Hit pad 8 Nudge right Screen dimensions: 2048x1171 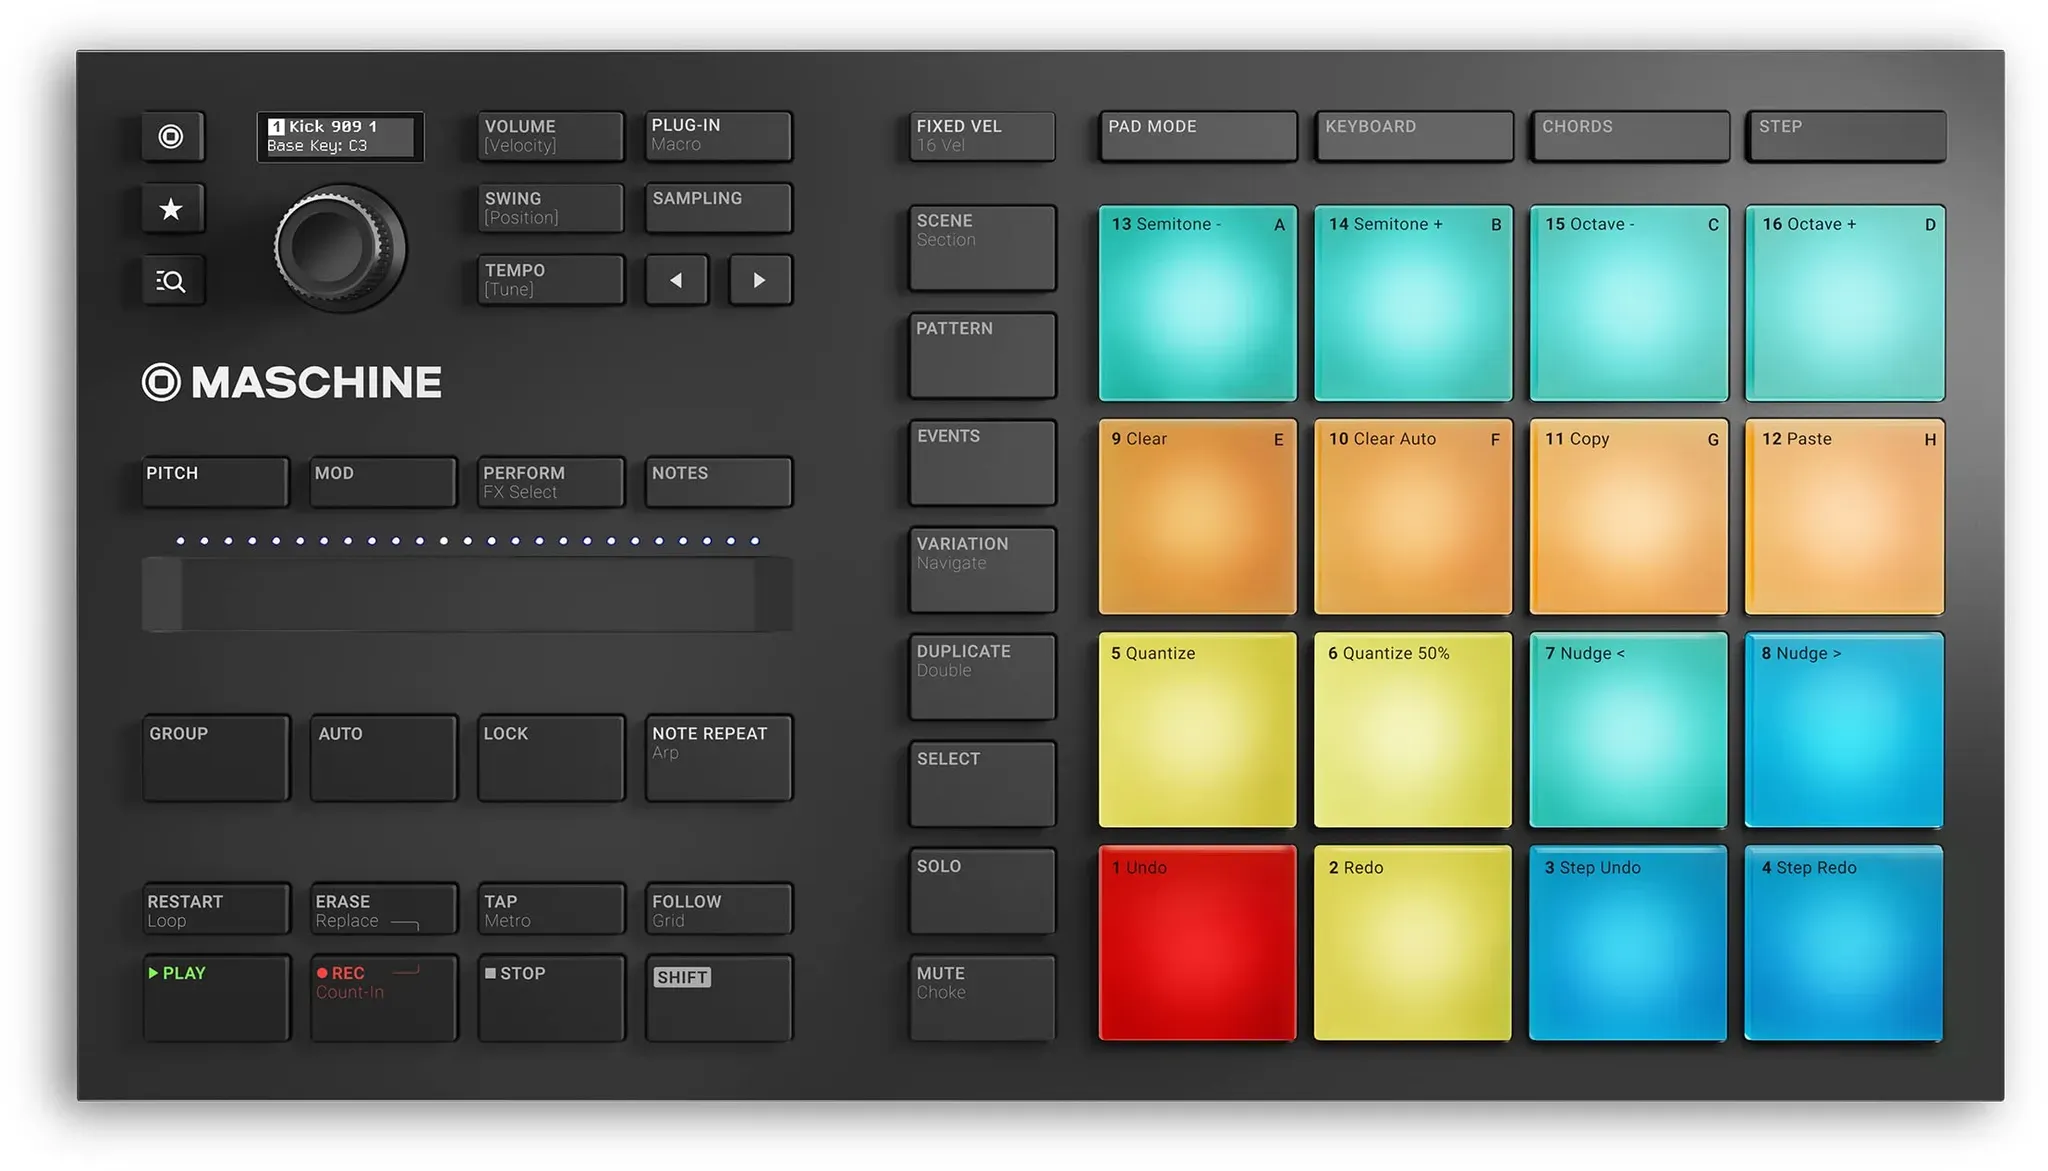click(x=1845, y=730)
